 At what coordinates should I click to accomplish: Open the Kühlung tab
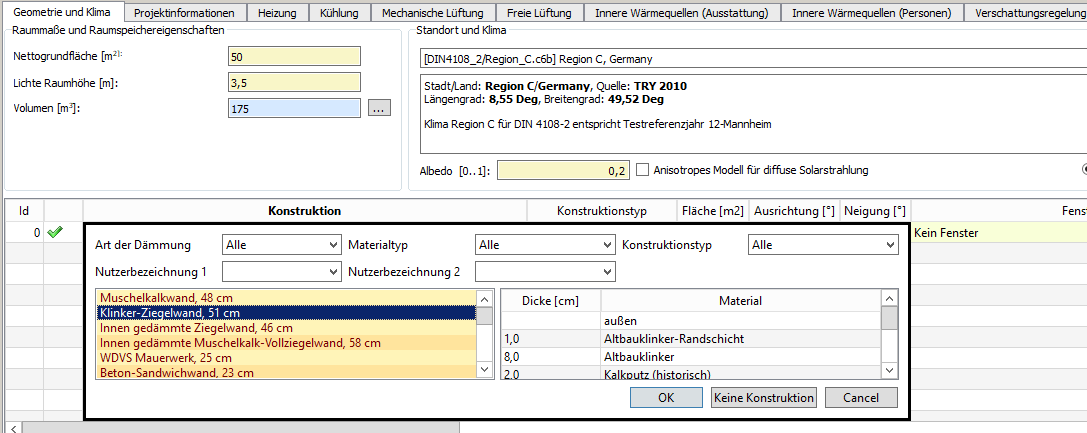[340, 12]
